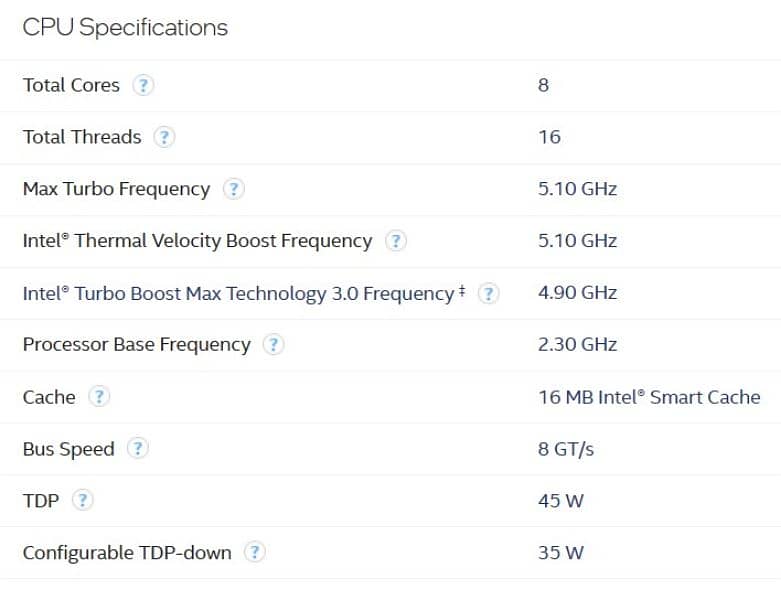Open the Total Threads help tooltip icon
Image resolution: width=781 pixels, height=600 pixels.
pos(165,137)
